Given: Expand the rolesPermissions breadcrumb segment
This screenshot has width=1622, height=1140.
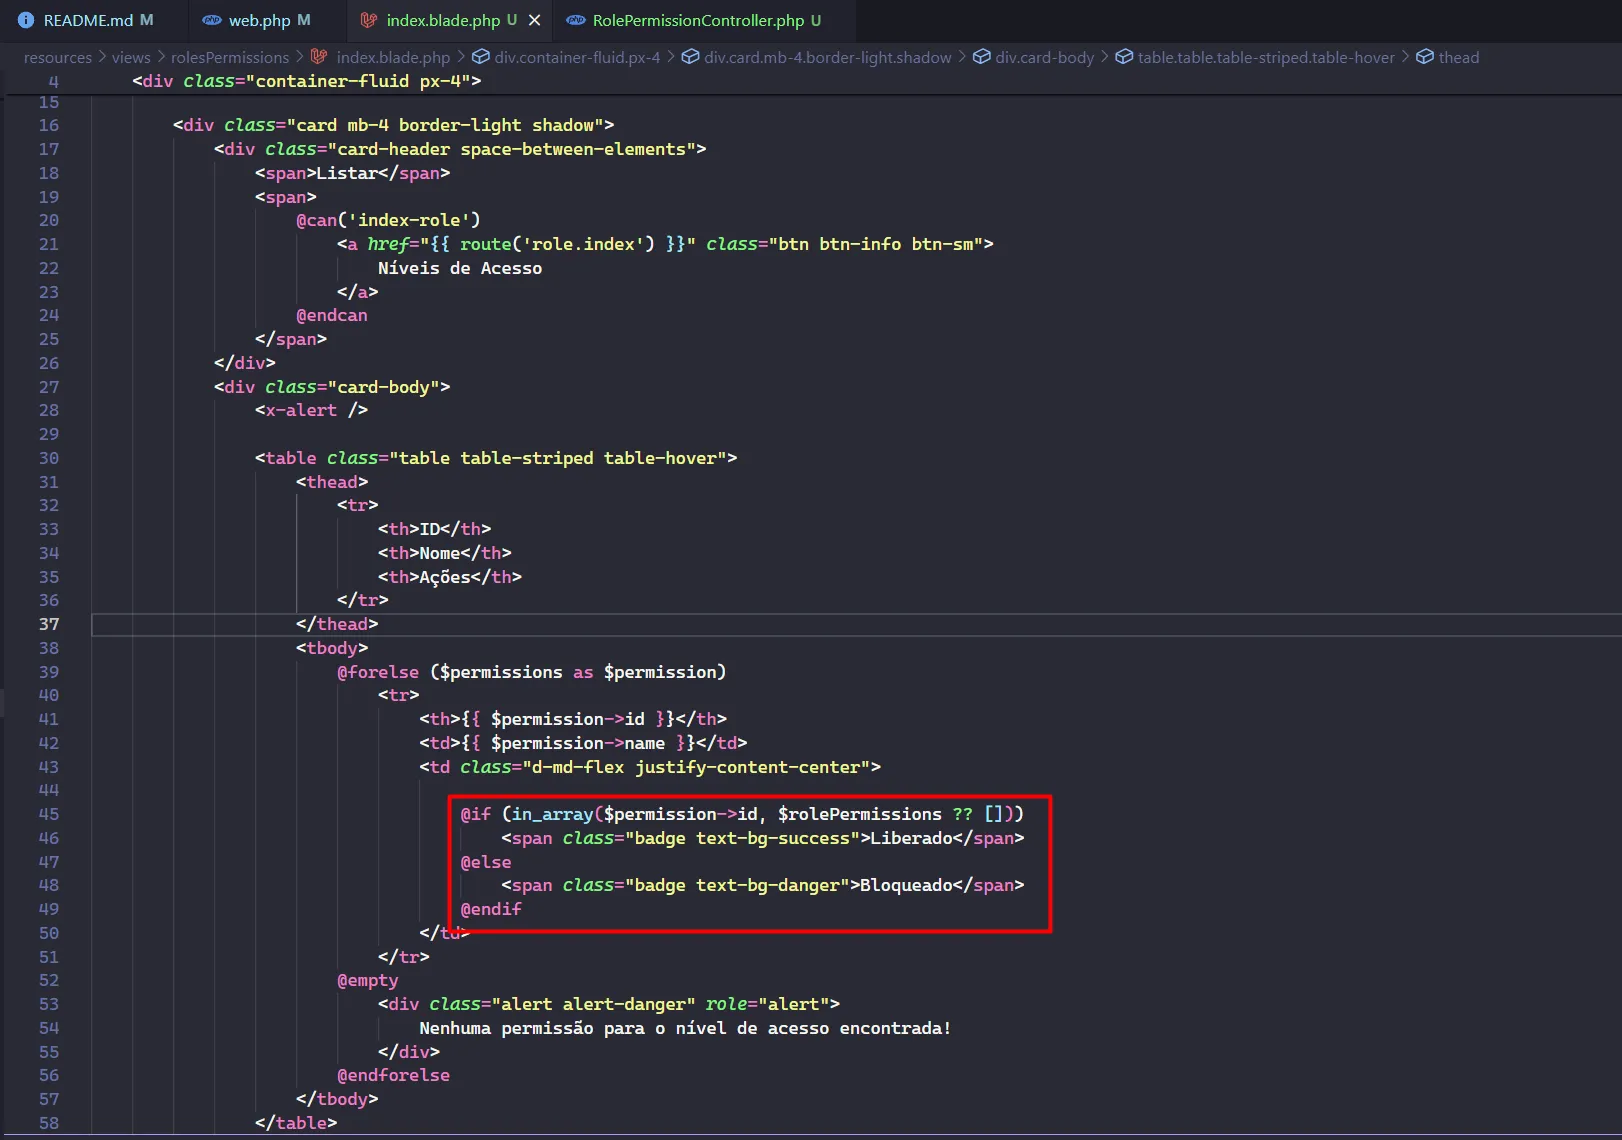Looking at the screenshot, I should click(x=229, y=57).
